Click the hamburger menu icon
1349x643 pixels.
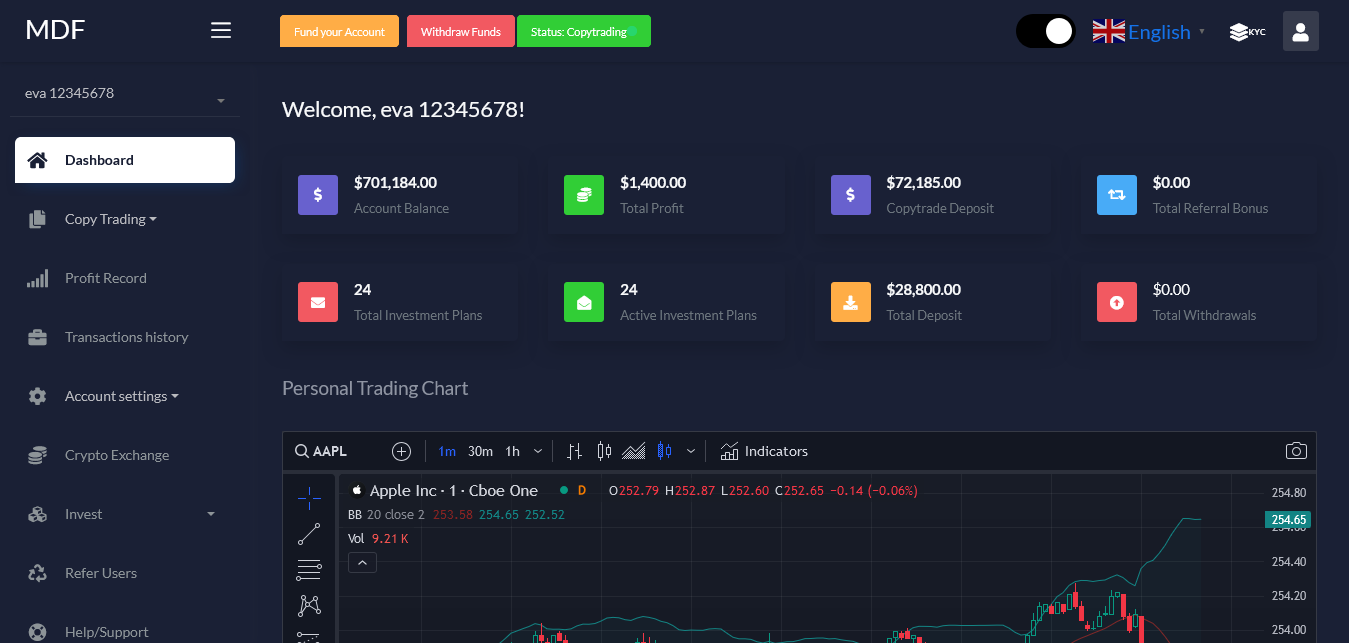(221, 31)
